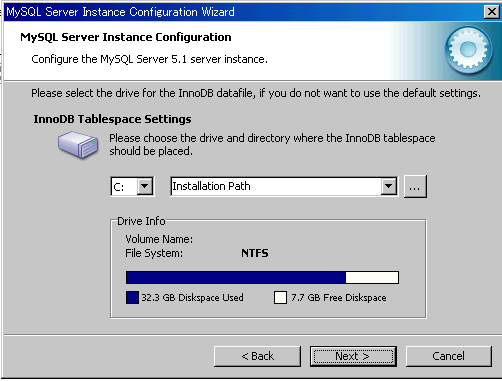Click the 'Configure the MySQL Server 5.1' subtitle
Screen dimensions: 502x381
[149, 59]
